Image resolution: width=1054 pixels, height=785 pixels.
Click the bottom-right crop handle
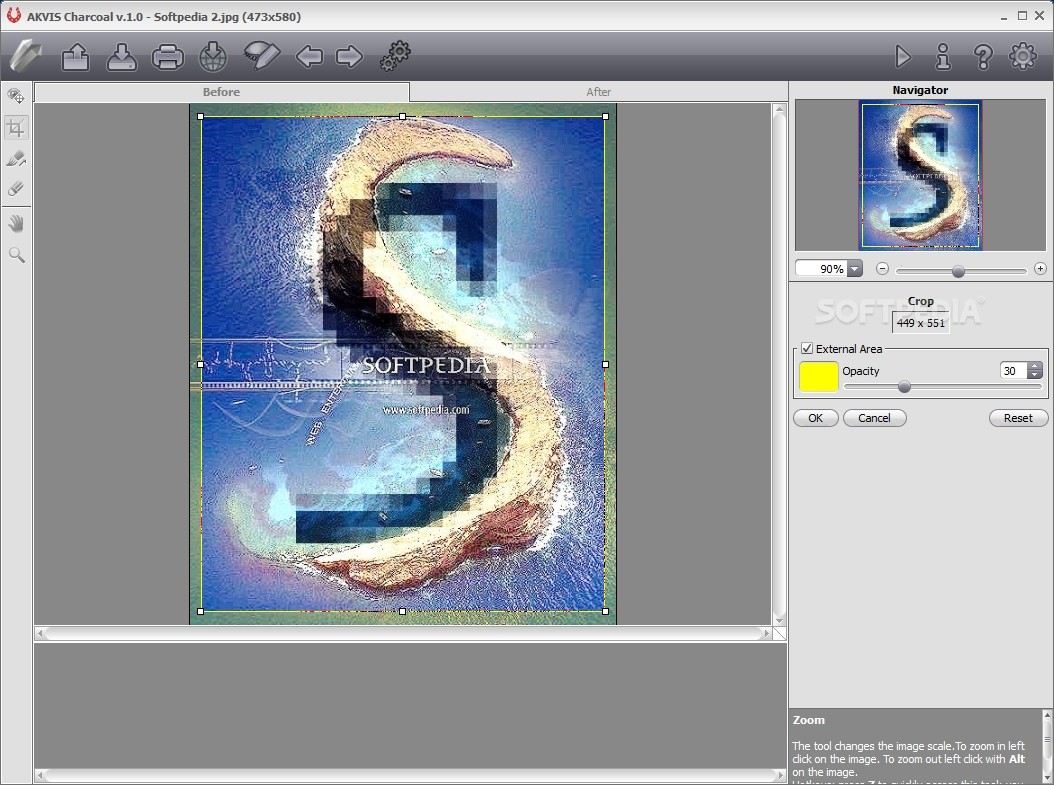[606, 612]
